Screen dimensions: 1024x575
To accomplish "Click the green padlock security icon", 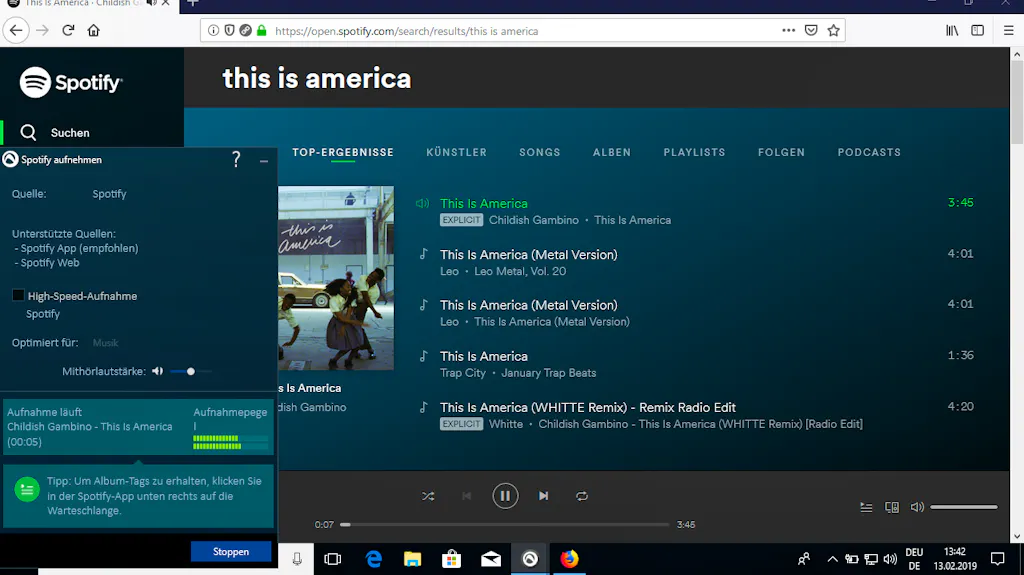I will pyautogui.click(x=262, y=31).
